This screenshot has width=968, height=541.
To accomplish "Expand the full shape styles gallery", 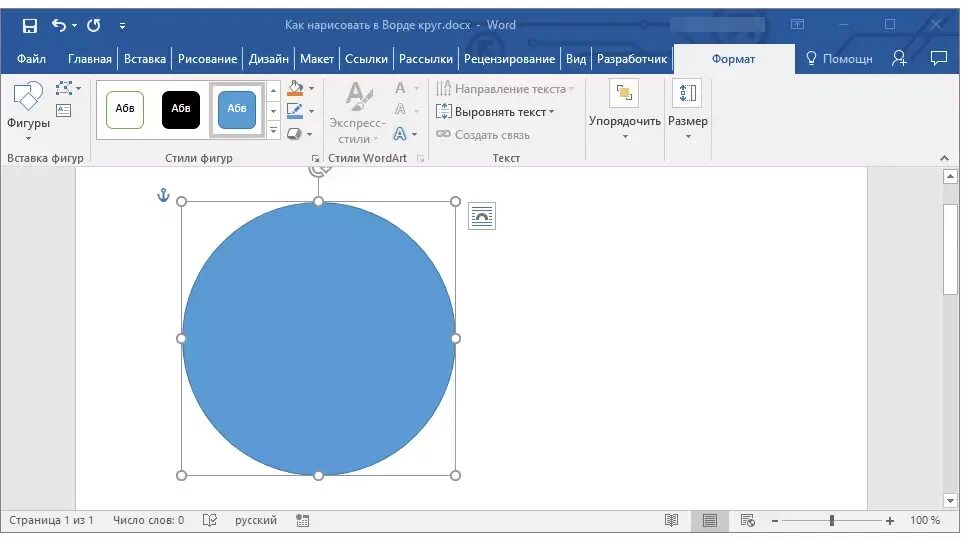I will [x=273, y=130].
